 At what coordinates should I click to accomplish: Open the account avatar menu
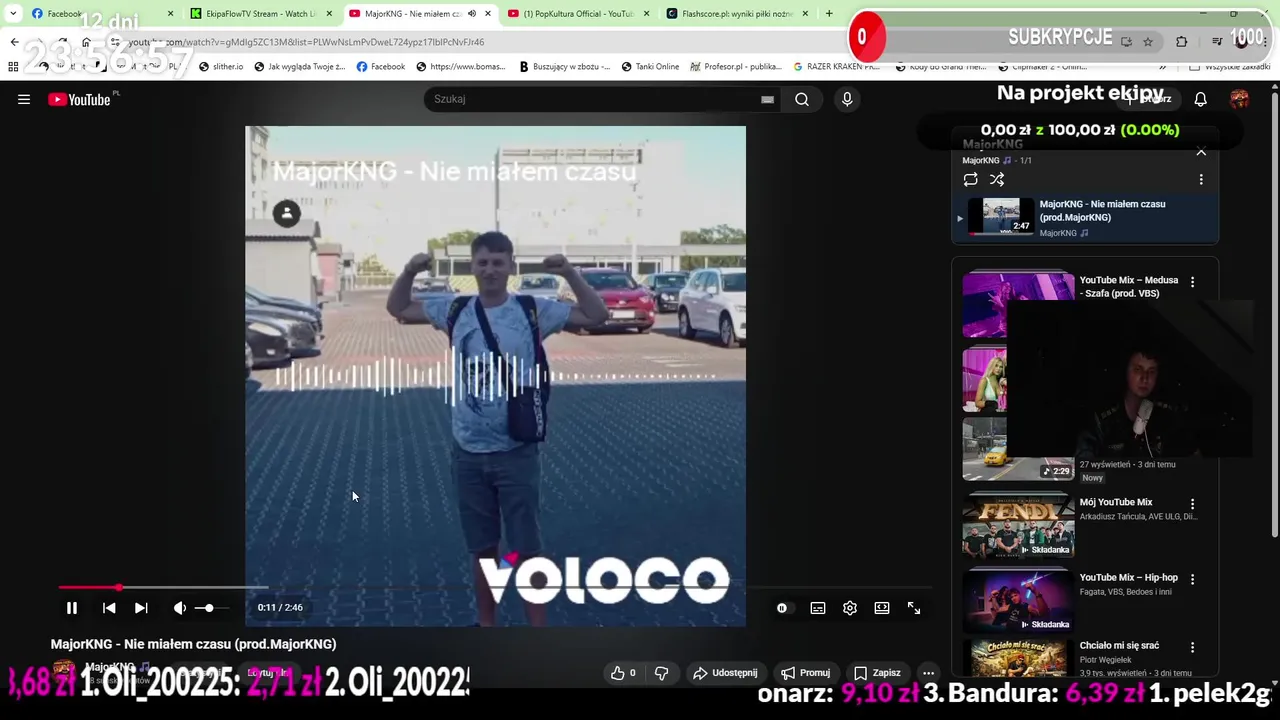1240,99
